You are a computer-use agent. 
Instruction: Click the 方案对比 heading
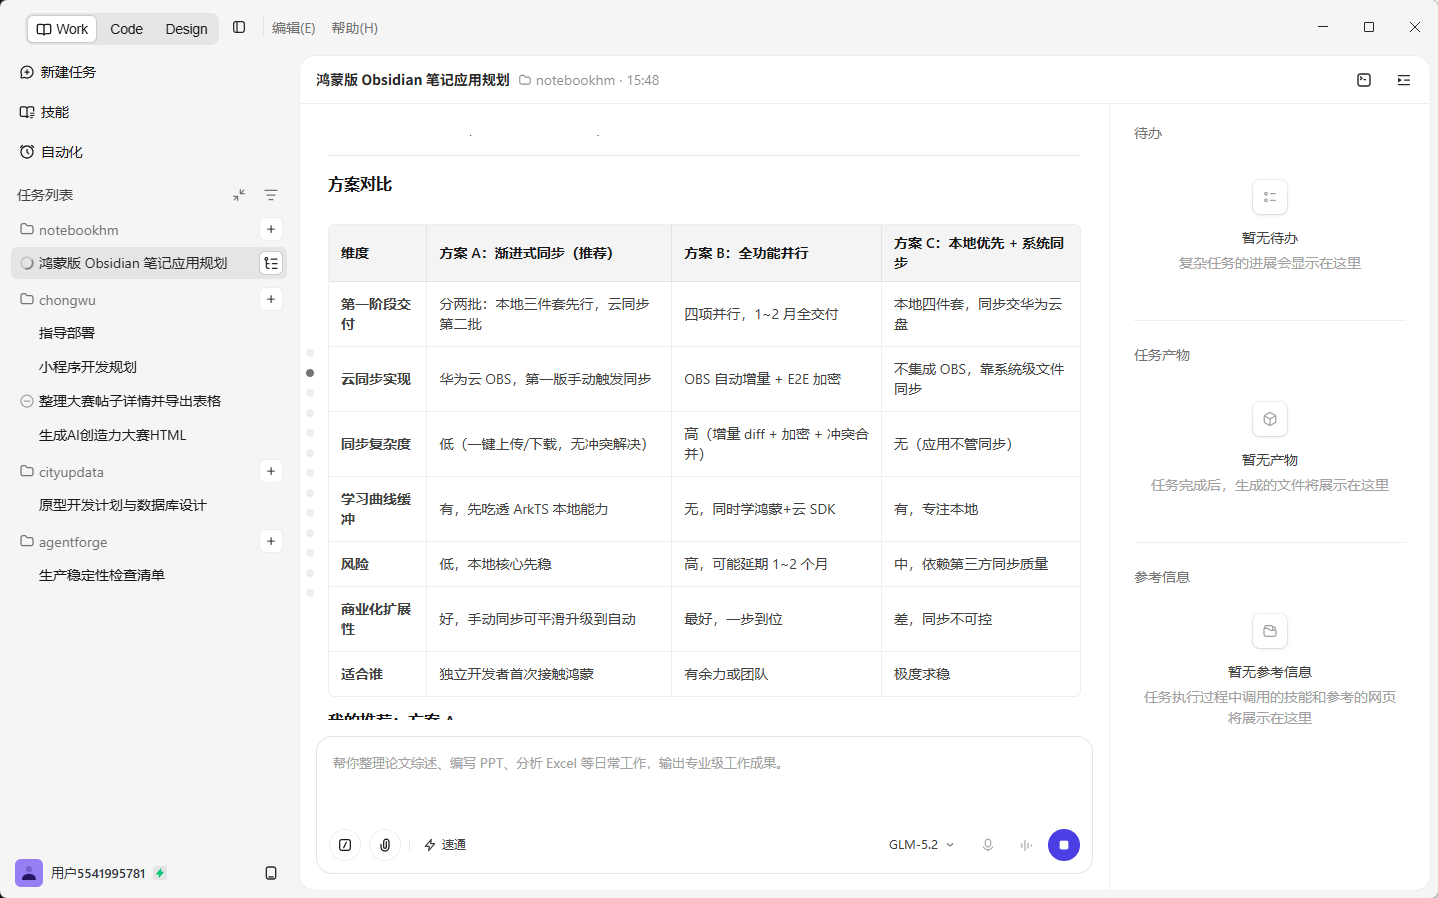click(360, 184)
